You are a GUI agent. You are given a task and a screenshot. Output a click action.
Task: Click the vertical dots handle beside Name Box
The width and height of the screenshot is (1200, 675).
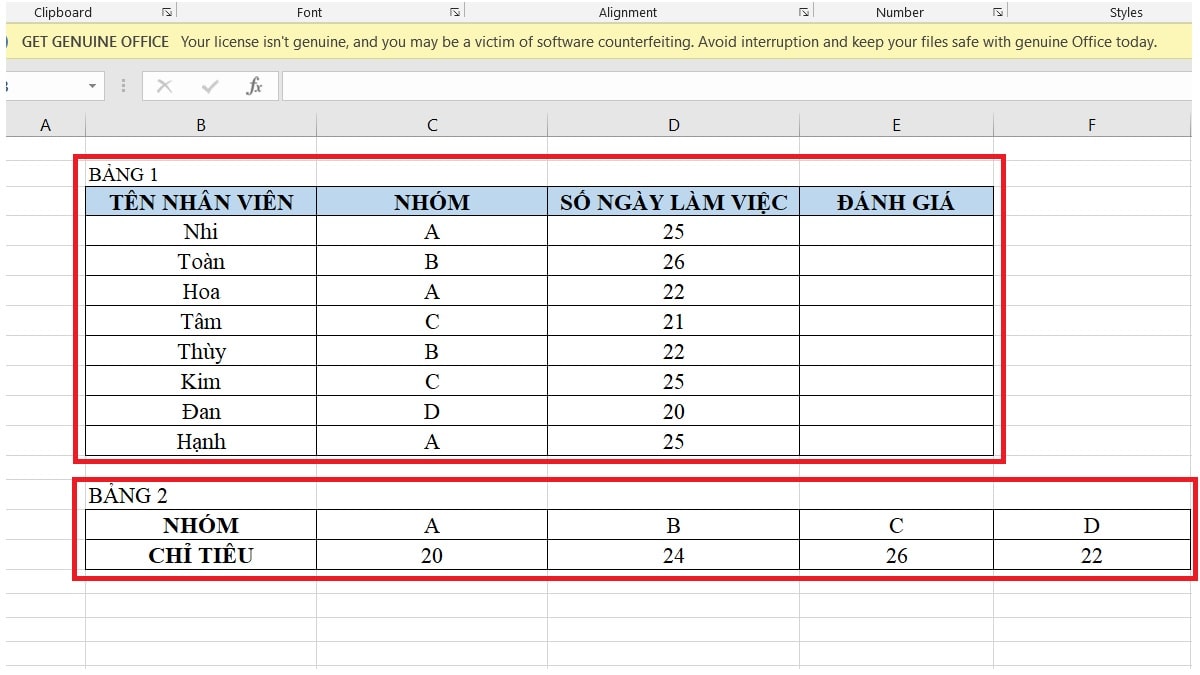pyautogui.click(x=124, y=86)
